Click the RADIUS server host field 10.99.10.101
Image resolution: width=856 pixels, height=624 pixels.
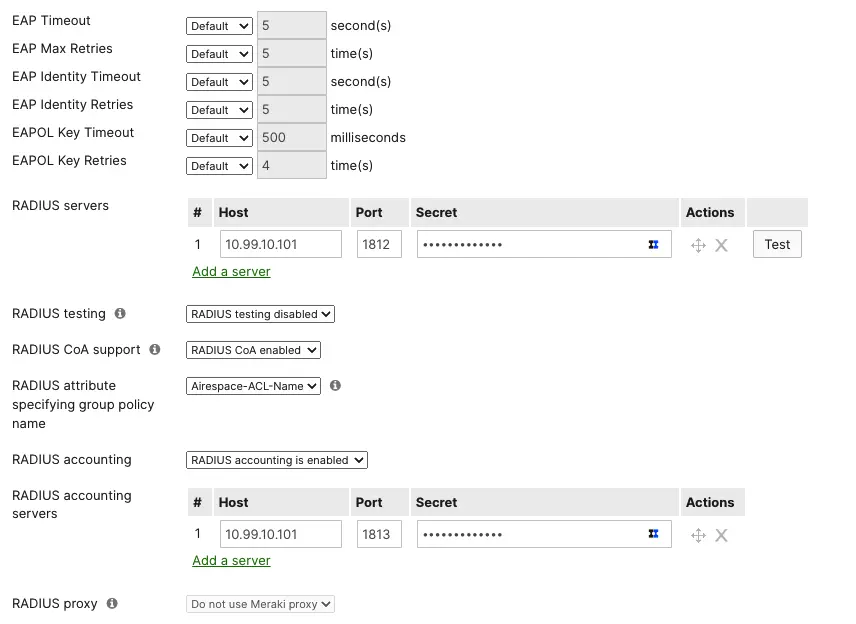pyautogui.click(x=281, y=244)
